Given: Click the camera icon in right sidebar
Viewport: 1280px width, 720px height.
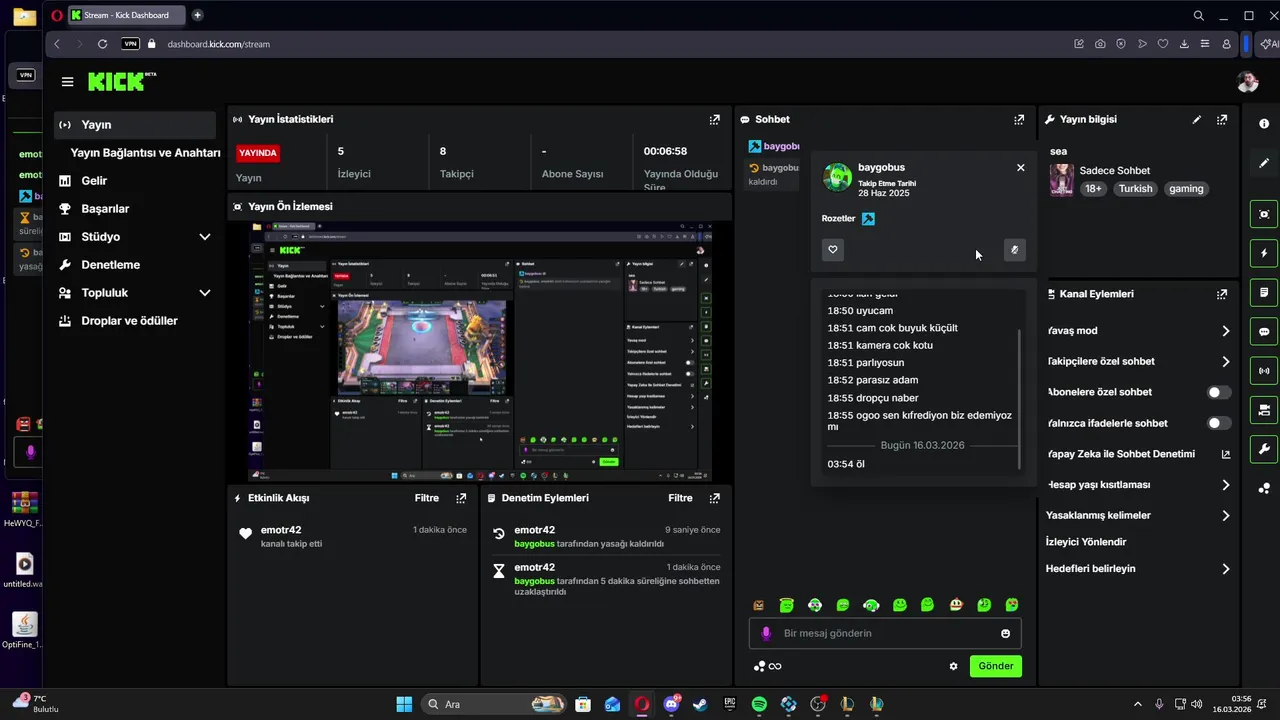Looking at the screenshot, I should 1264,410.
